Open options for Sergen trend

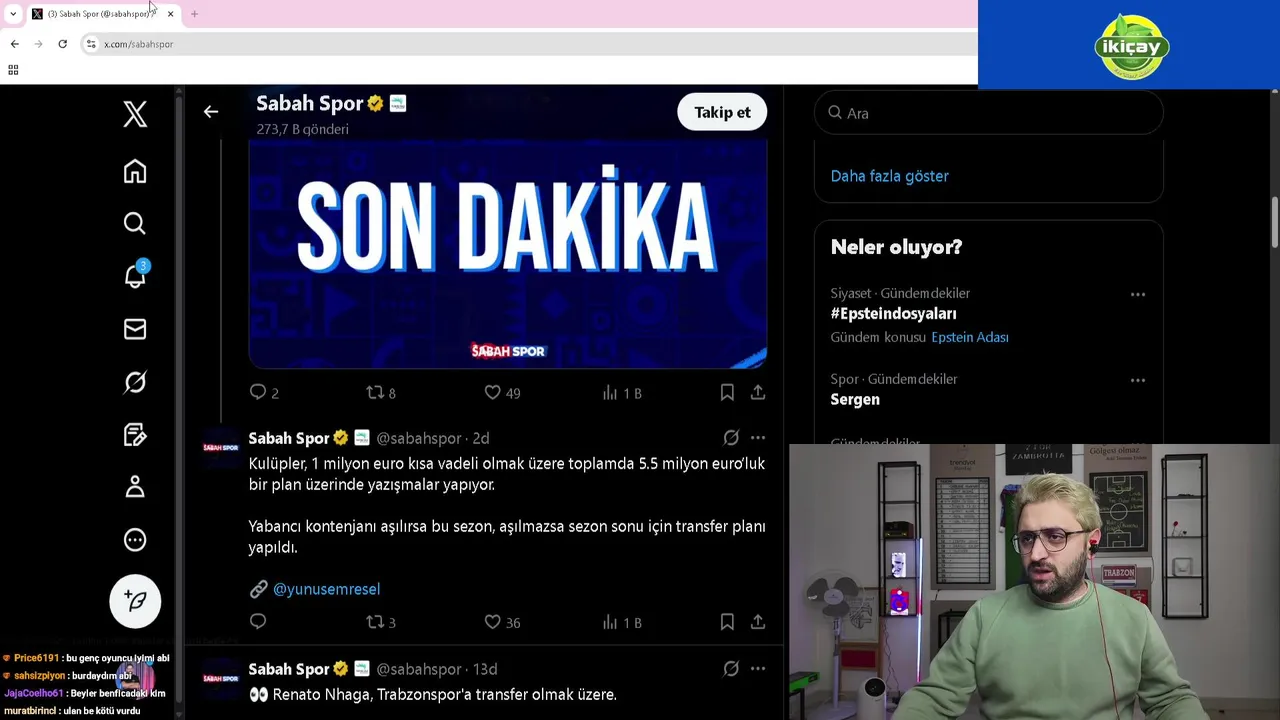point(1138,380)
